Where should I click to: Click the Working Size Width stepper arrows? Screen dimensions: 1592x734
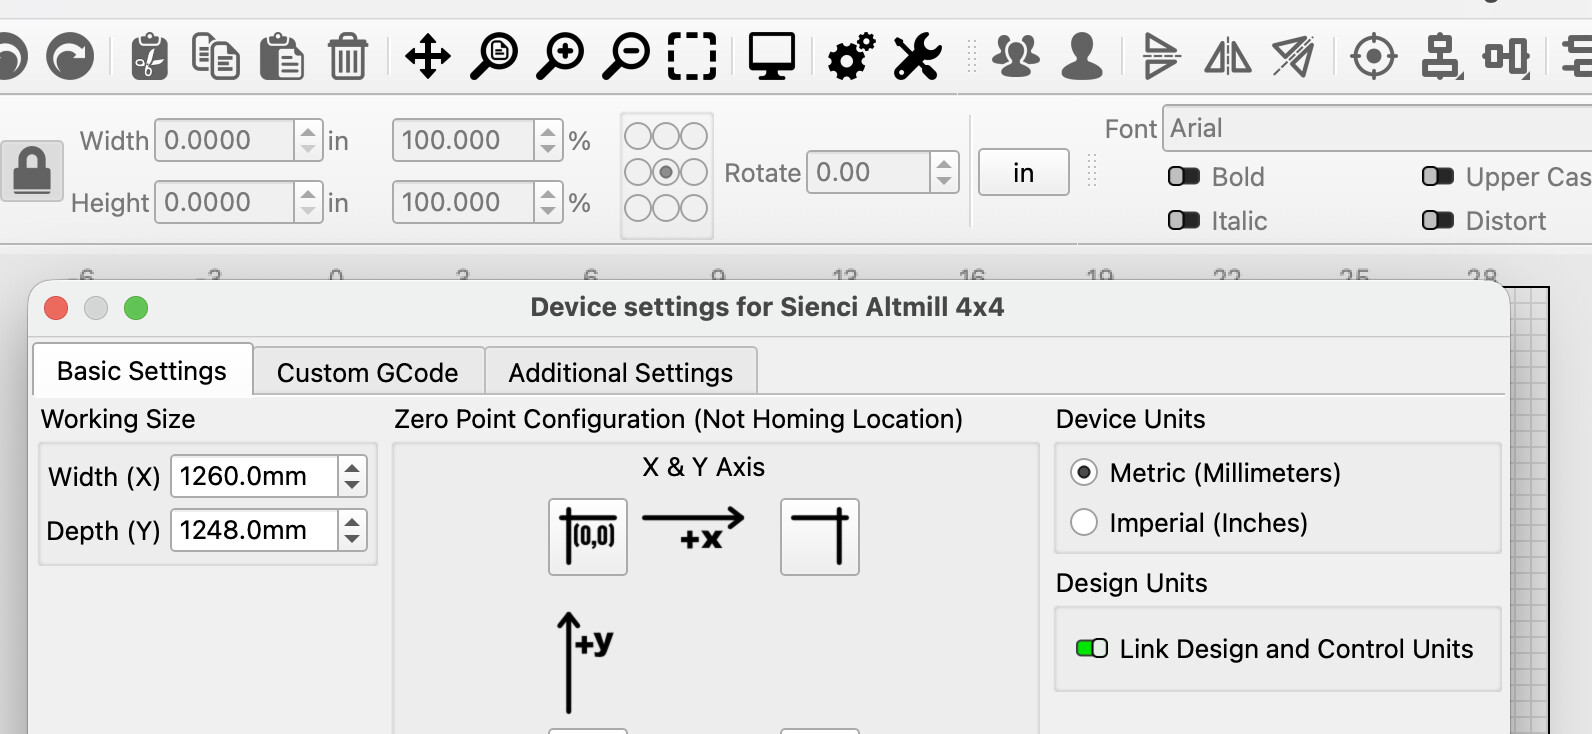[x=352, y=476]
